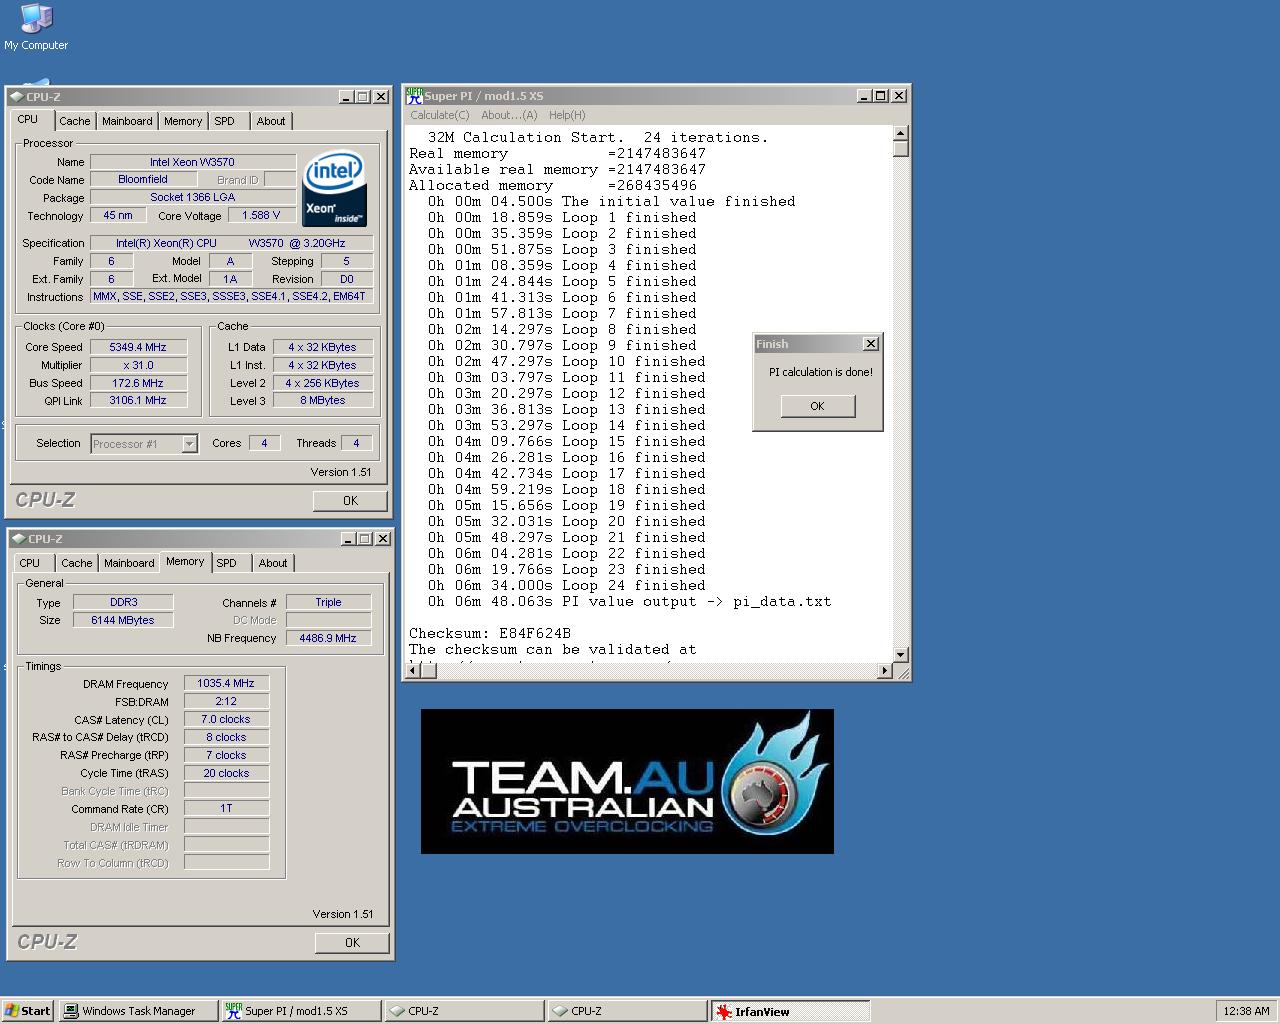1280x1024 pixels.
Task: Click the Bus Speed value 172.6 MHz
Action: pos(138,384)
